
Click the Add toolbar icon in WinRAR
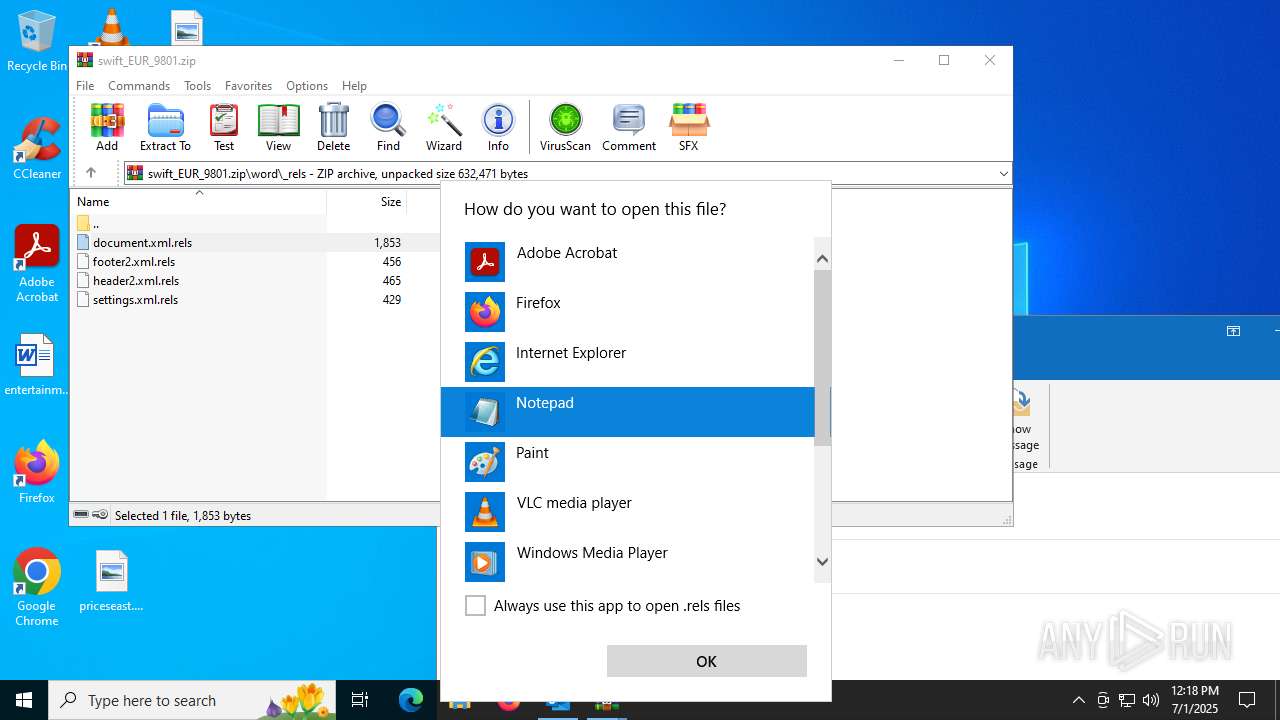point(107,127)
